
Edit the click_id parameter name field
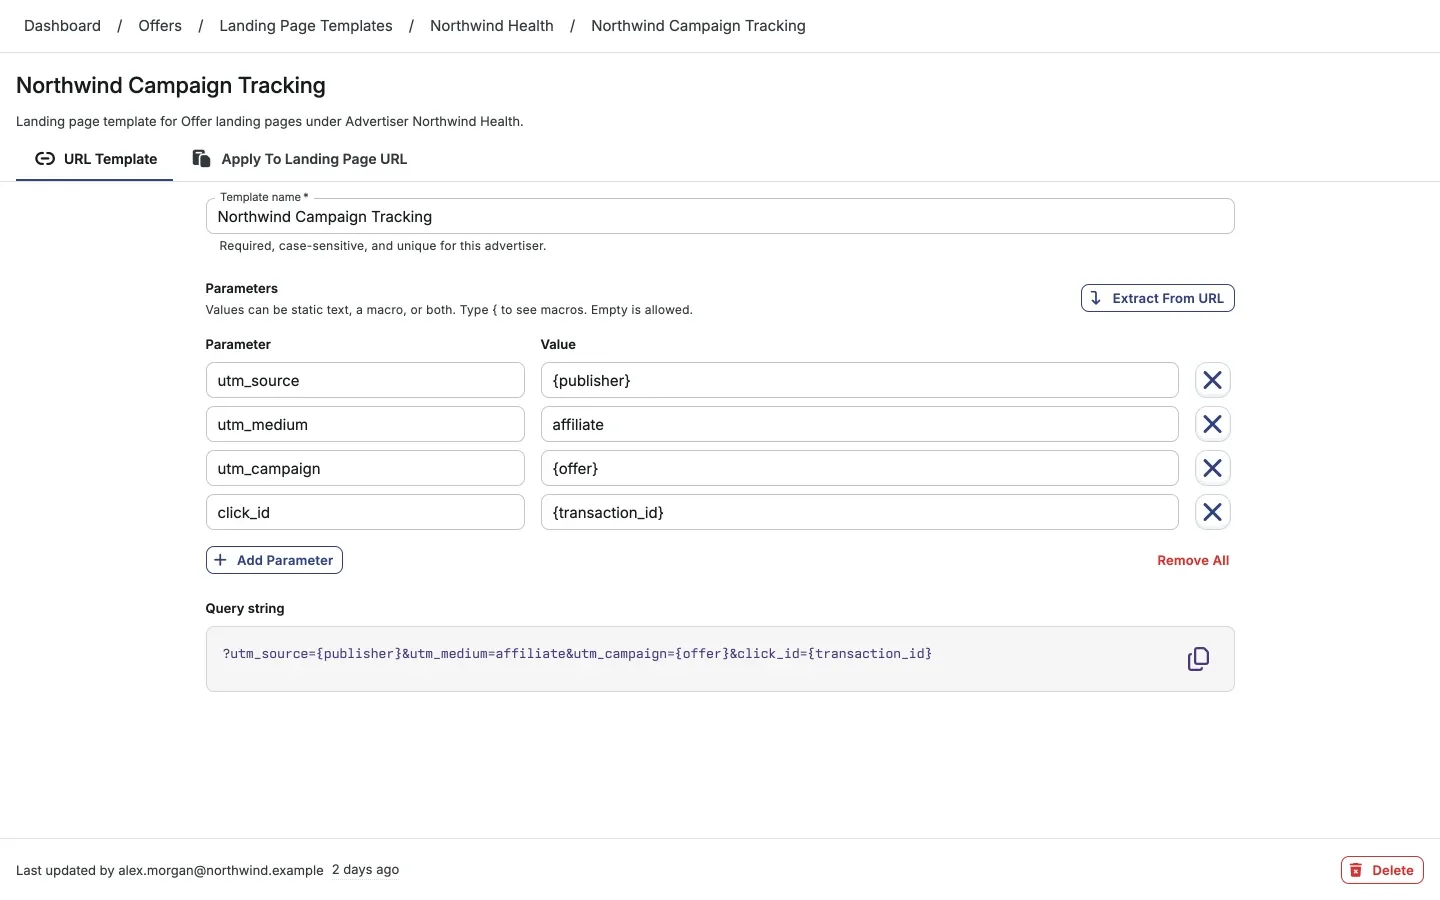(x=365, y=512)
